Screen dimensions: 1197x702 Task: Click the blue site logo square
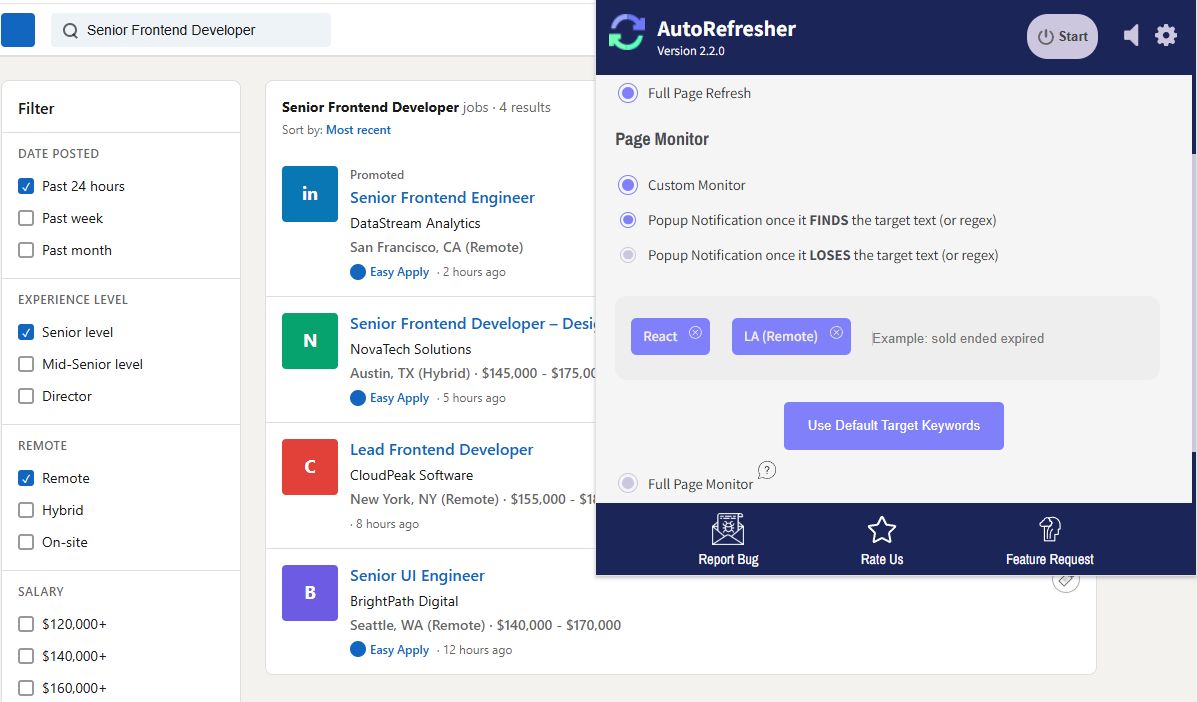(x=18, y=30)
